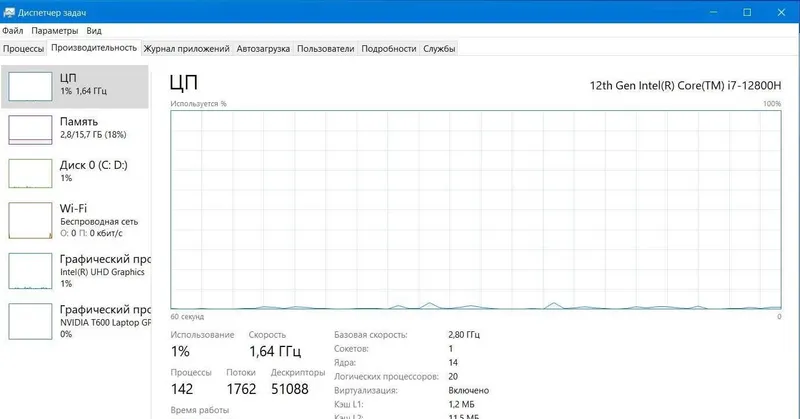The height and width of the screenshot is (419, 800).
Task: Click the Кэш L1 1,2 МБ value
Action: point(461,404)
